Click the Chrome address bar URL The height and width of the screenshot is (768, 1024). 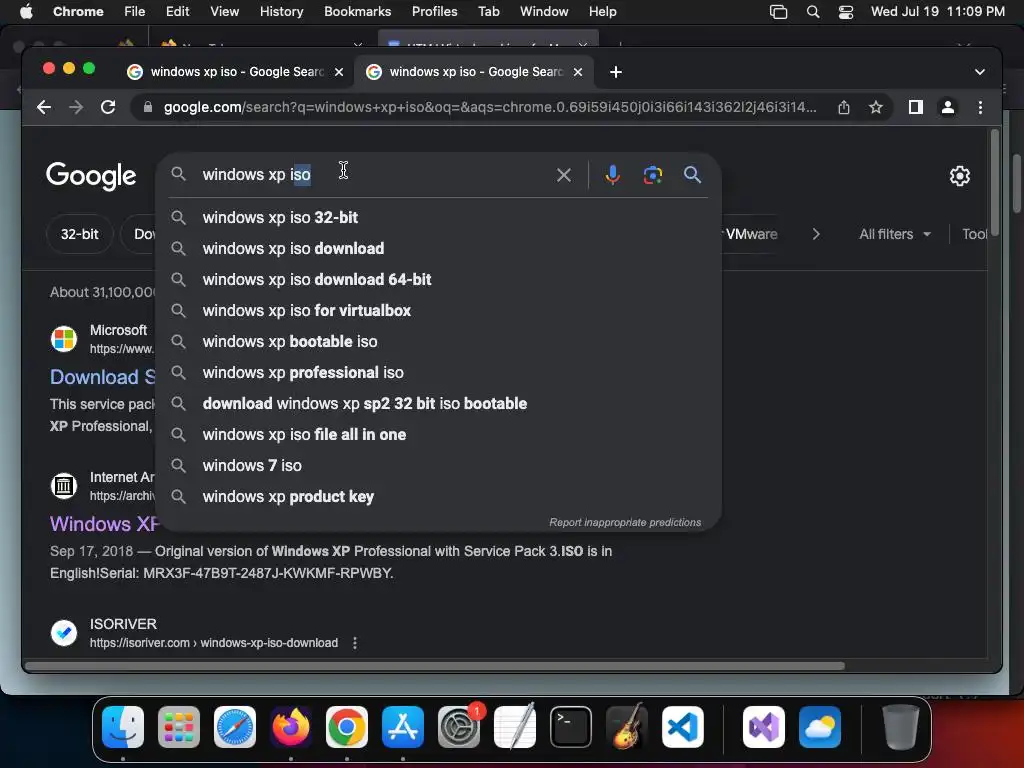[x=489, y=107]
